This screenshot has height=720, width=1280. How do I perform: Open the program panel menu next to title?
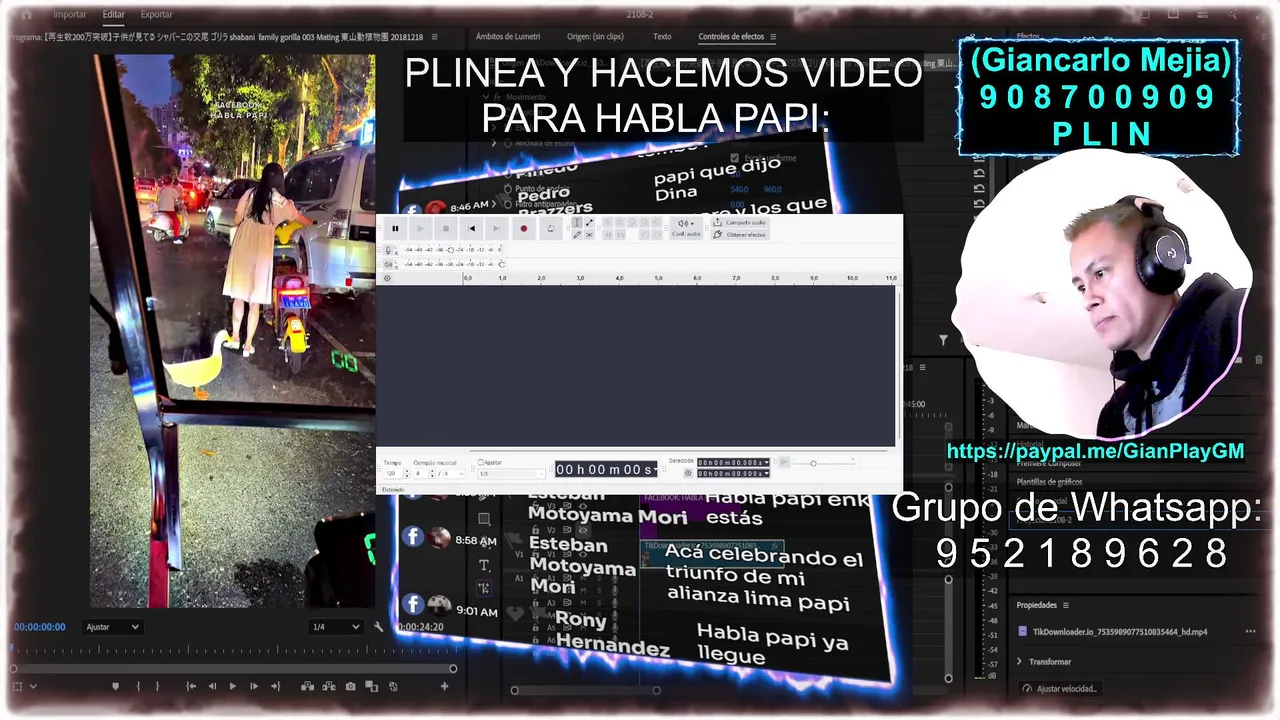(x=434, y=37)
